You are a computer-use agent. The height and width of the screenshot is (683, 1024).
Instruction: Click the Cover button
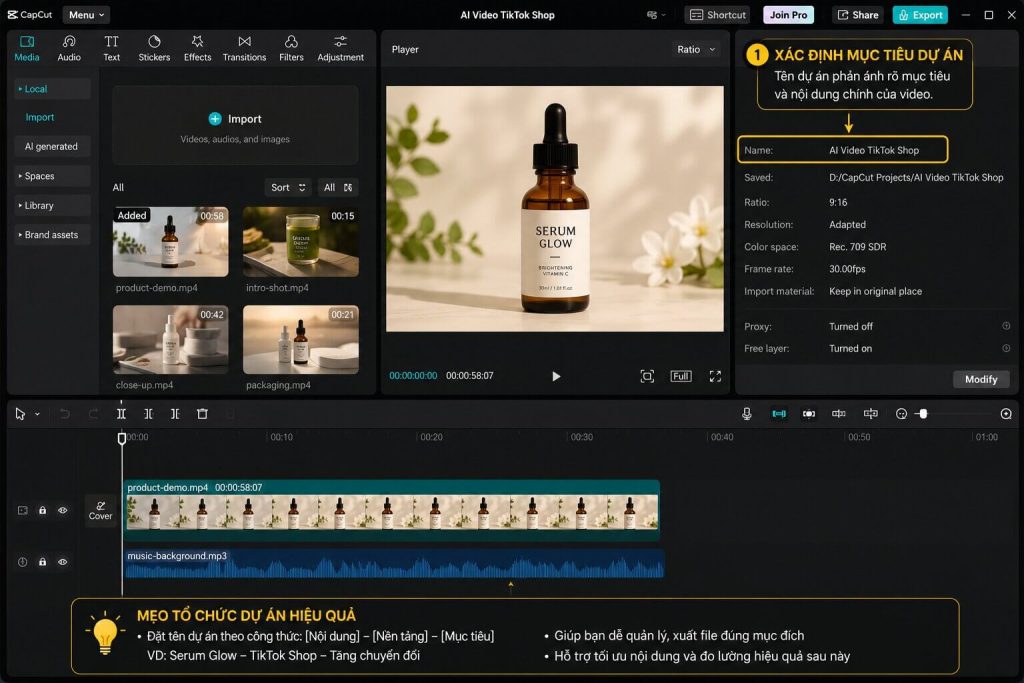tap(101, 511)
